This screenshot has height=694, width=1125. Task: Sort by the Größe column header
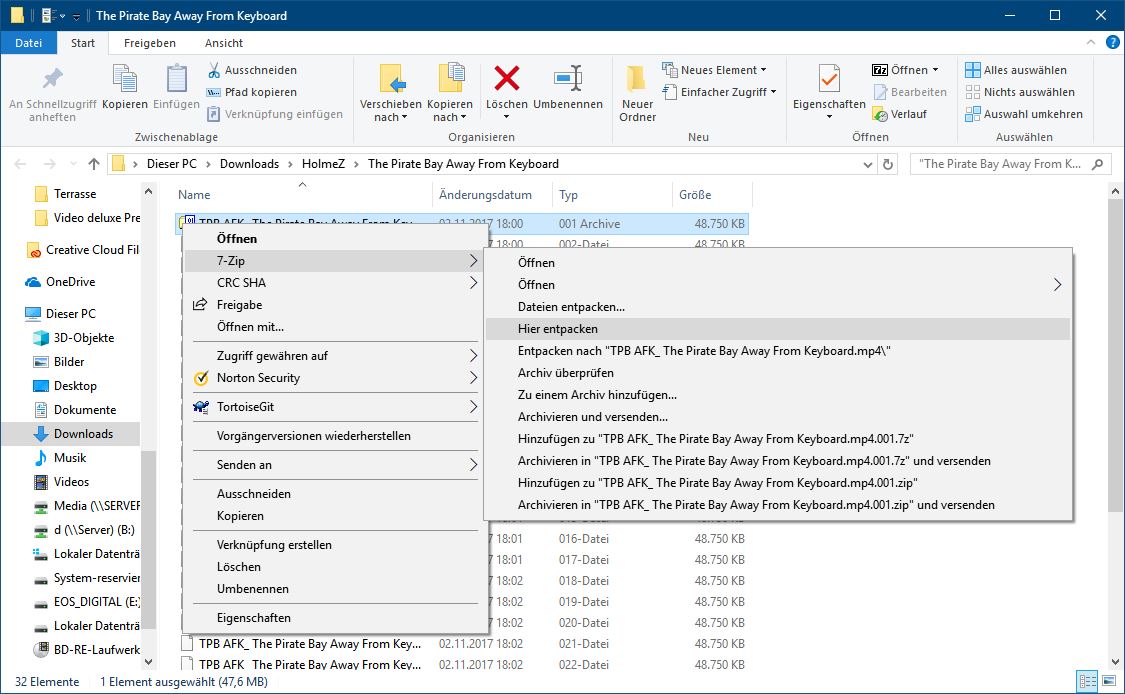pyautogui.click(x=712, y=194)
